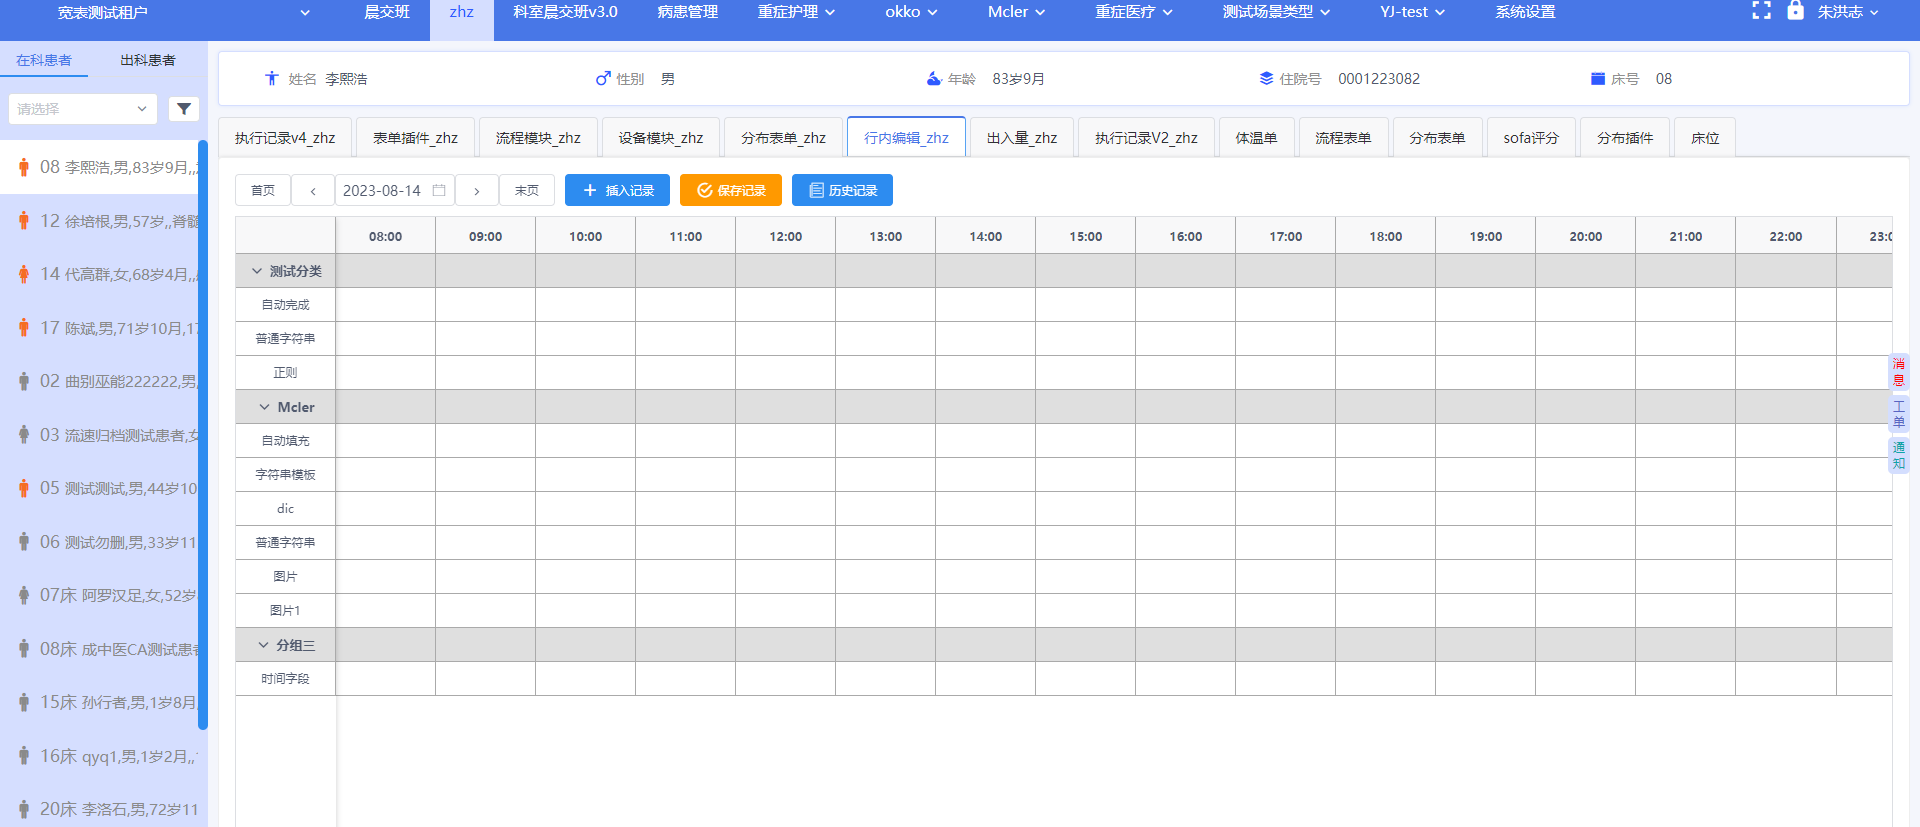1920x827 pixels.
Task: Click the 时间字段 row label
Action: click(285, 679)
